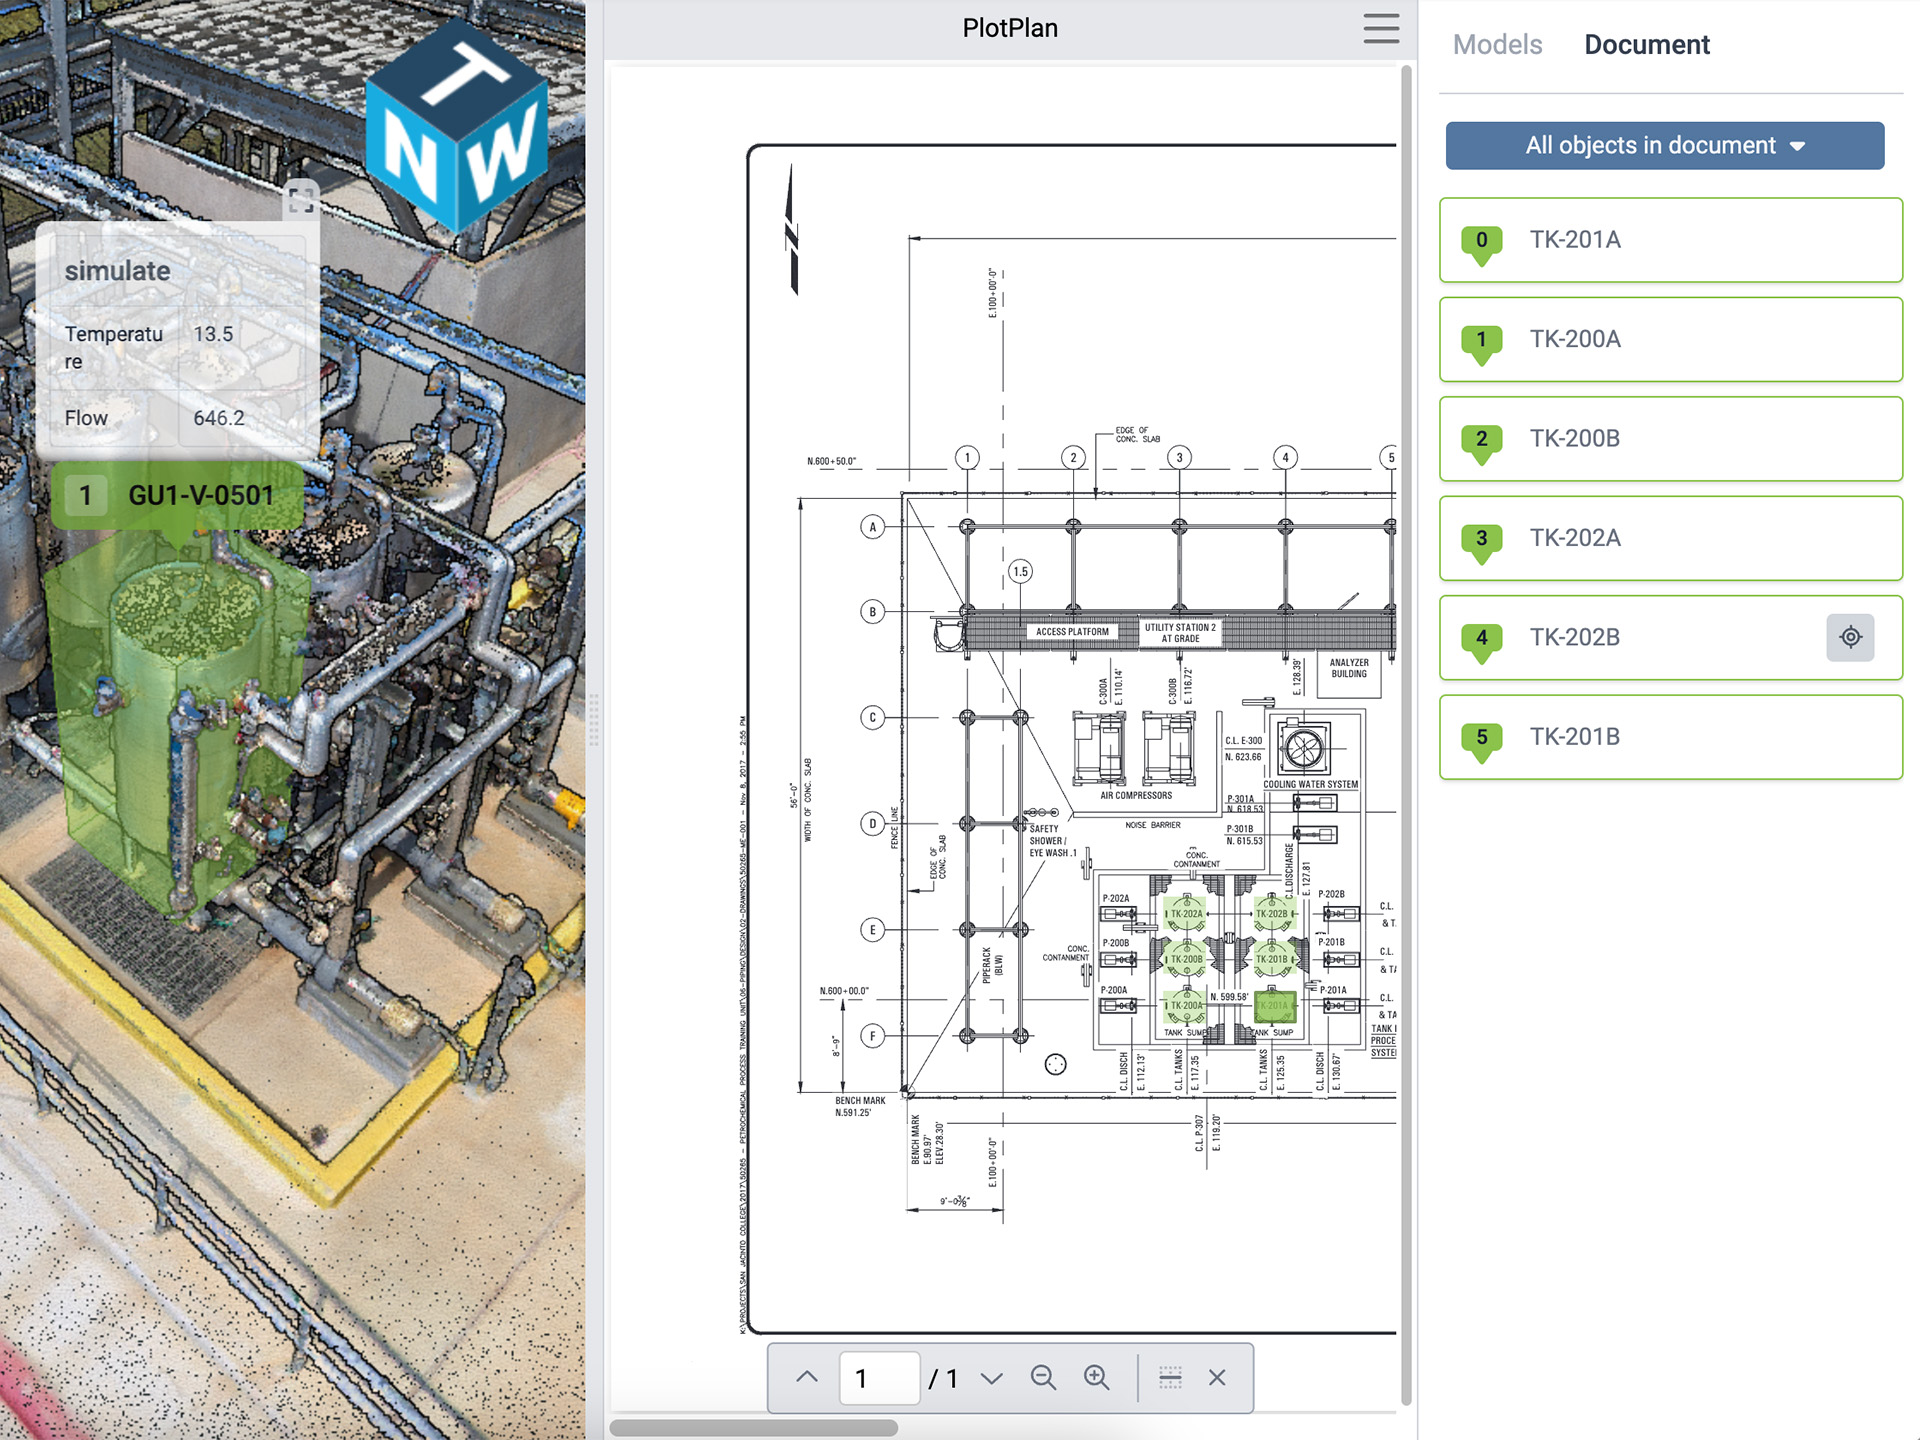Open the PlotPlan hamburger menu
The width and height of the screenshot is (1920, 1440).
tap(1381, 29)
